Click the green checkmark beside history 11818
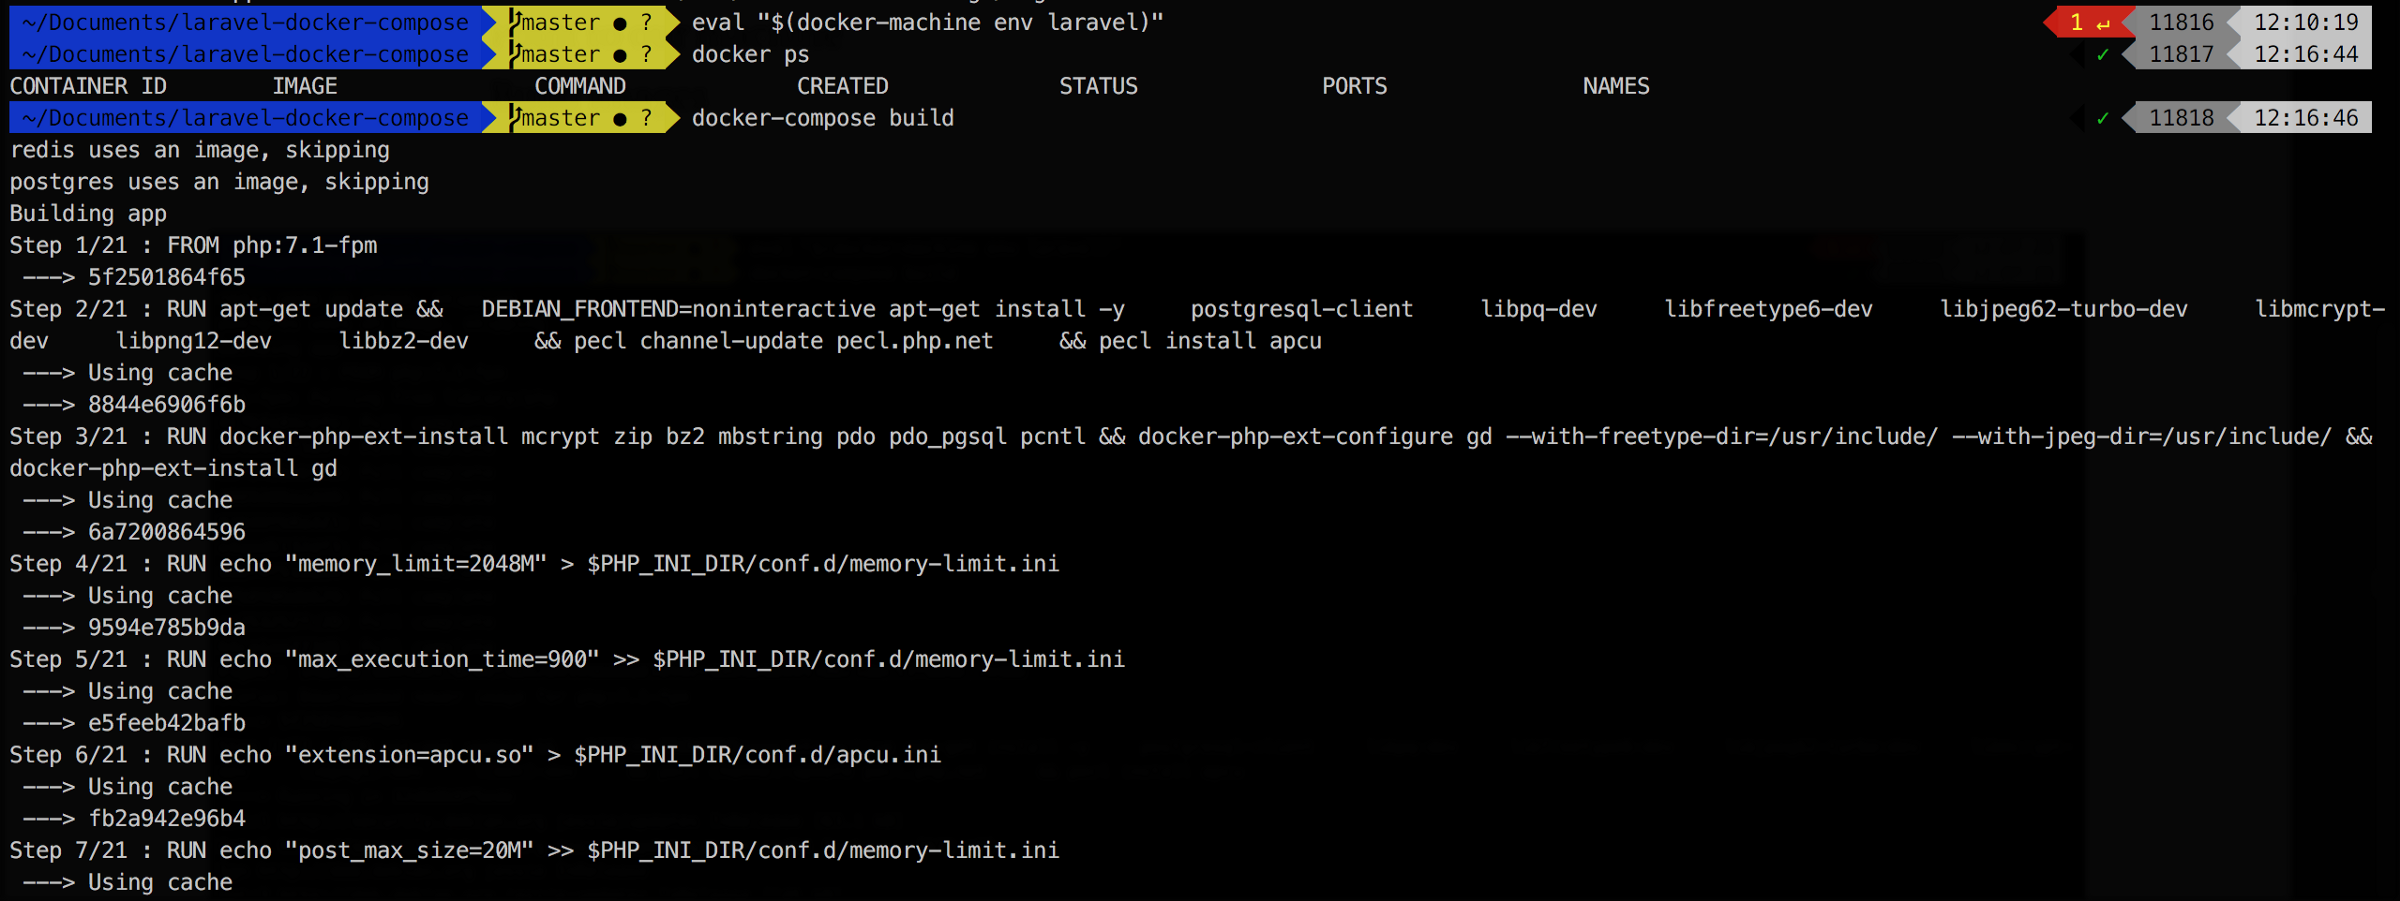Screen dimensions: 2400x901 point(2102,119)
